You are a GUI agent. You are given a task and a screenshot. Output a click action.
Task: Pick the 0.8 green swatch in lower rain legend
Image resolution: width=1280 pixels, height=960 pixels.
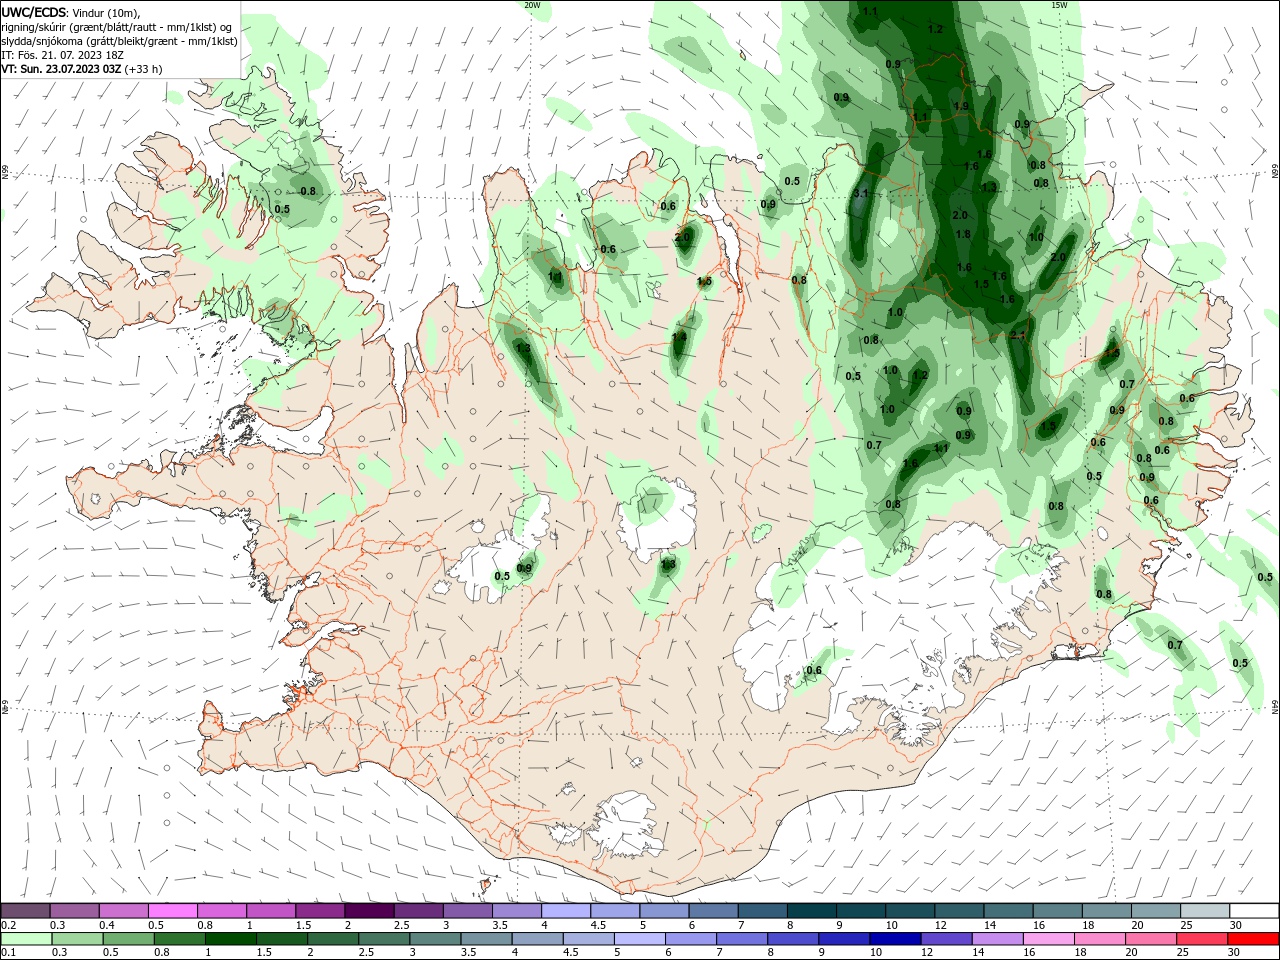(179, 939)
